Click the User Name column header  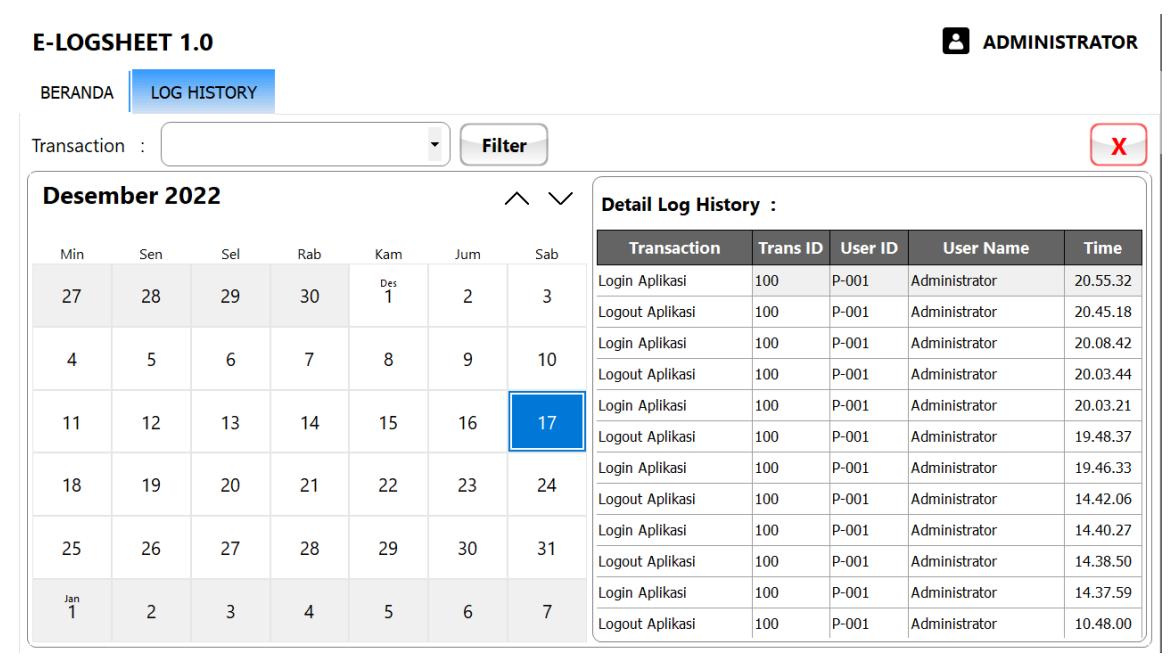[986, 247]
